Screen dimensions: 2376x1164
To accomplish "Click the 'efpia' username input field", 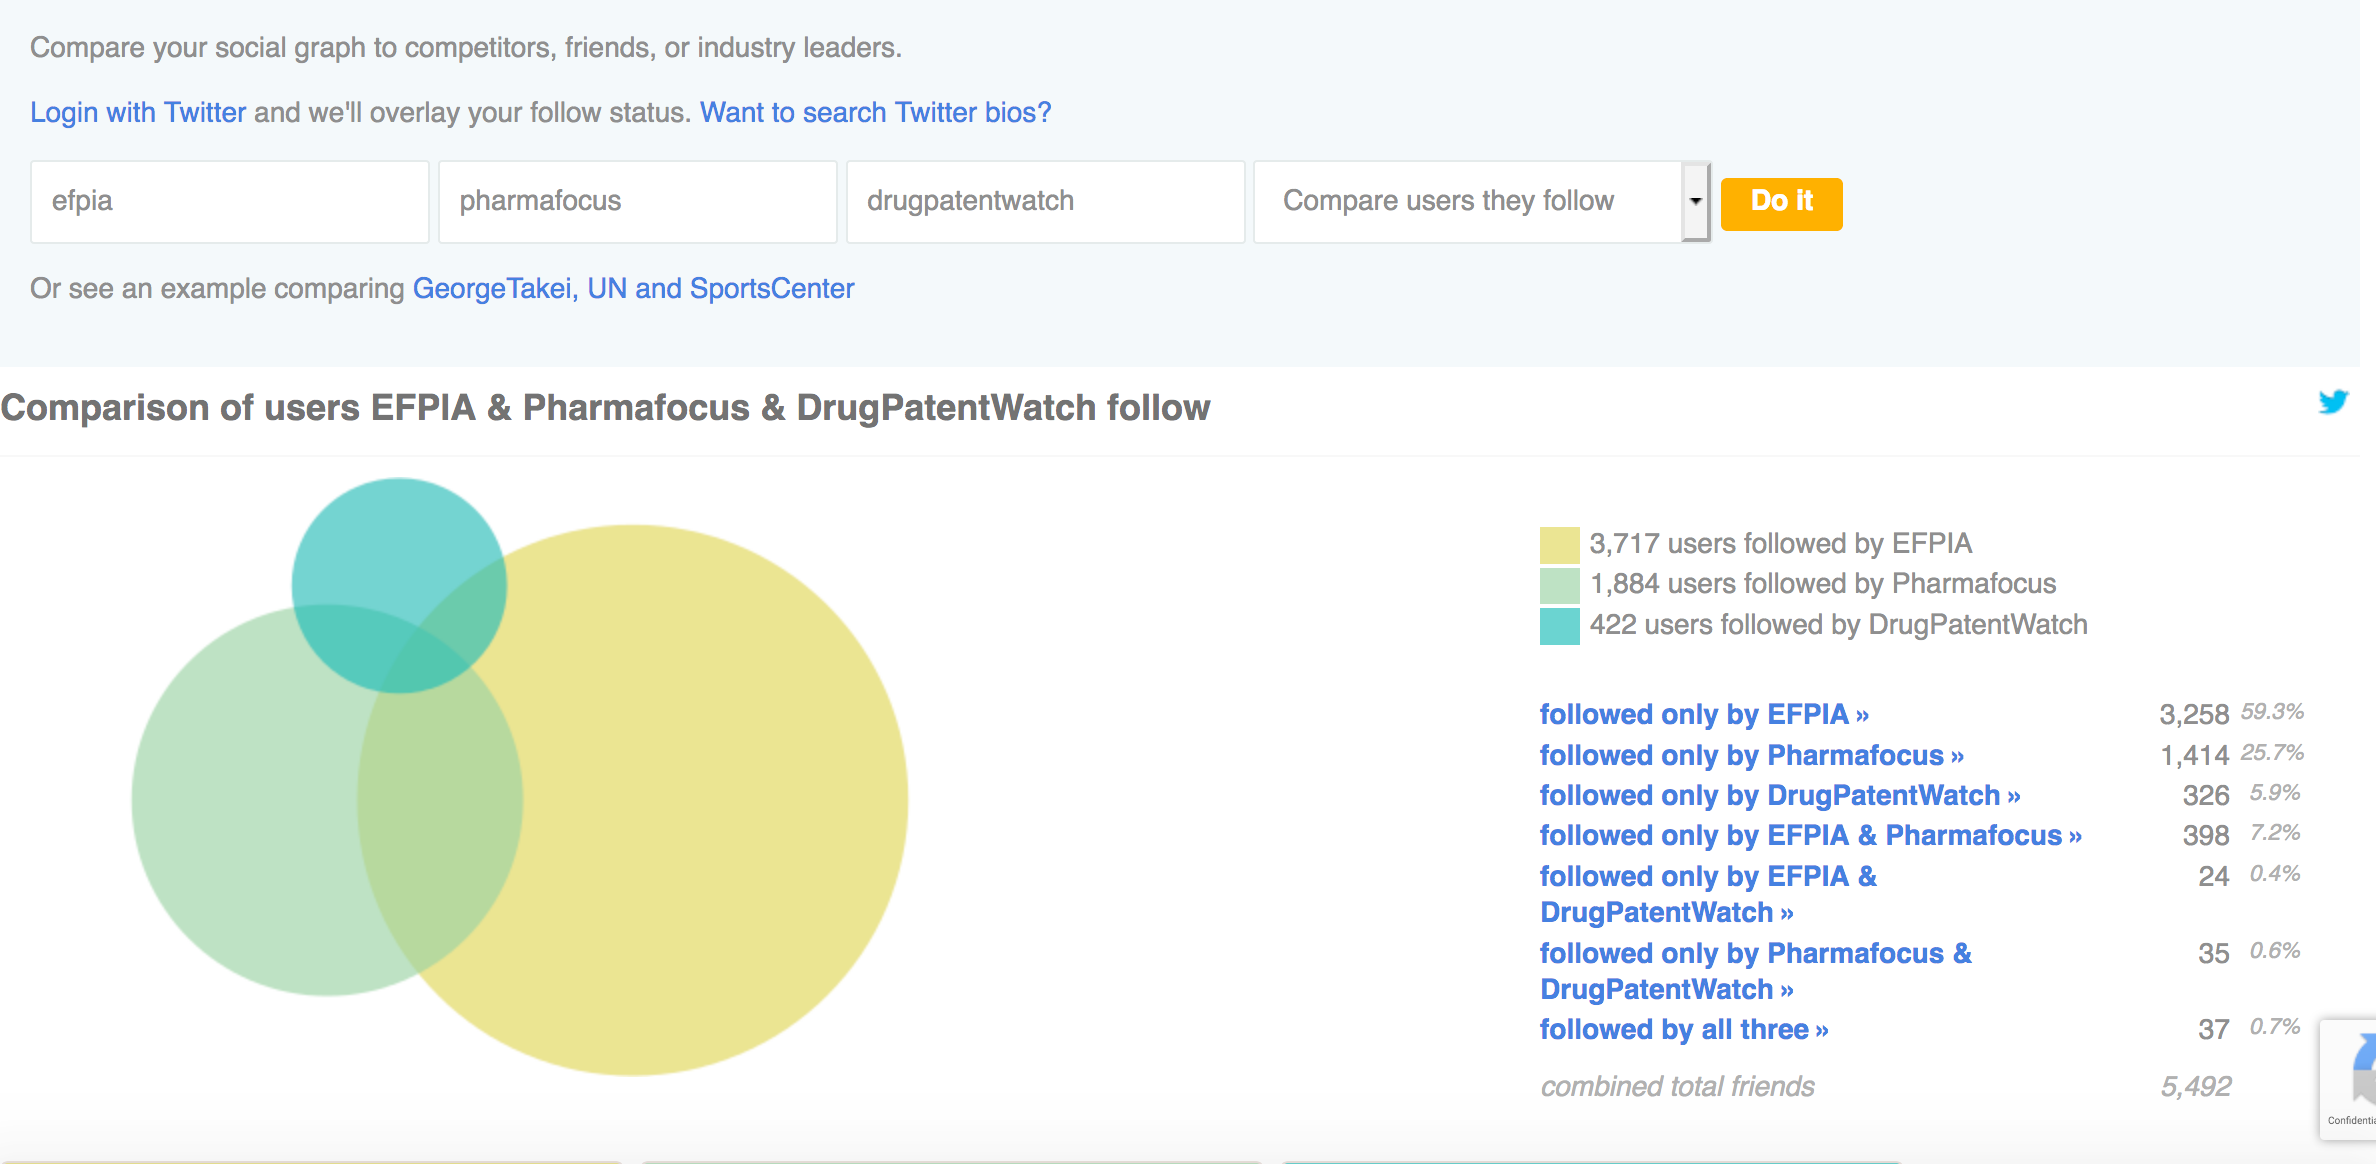I will coord(230,202).
